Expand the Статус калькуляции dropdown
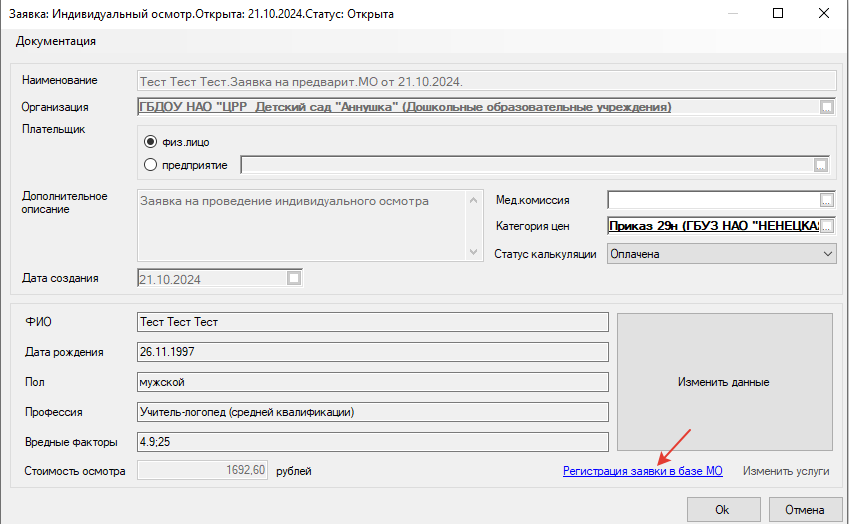849x524 pixels. 826,254
